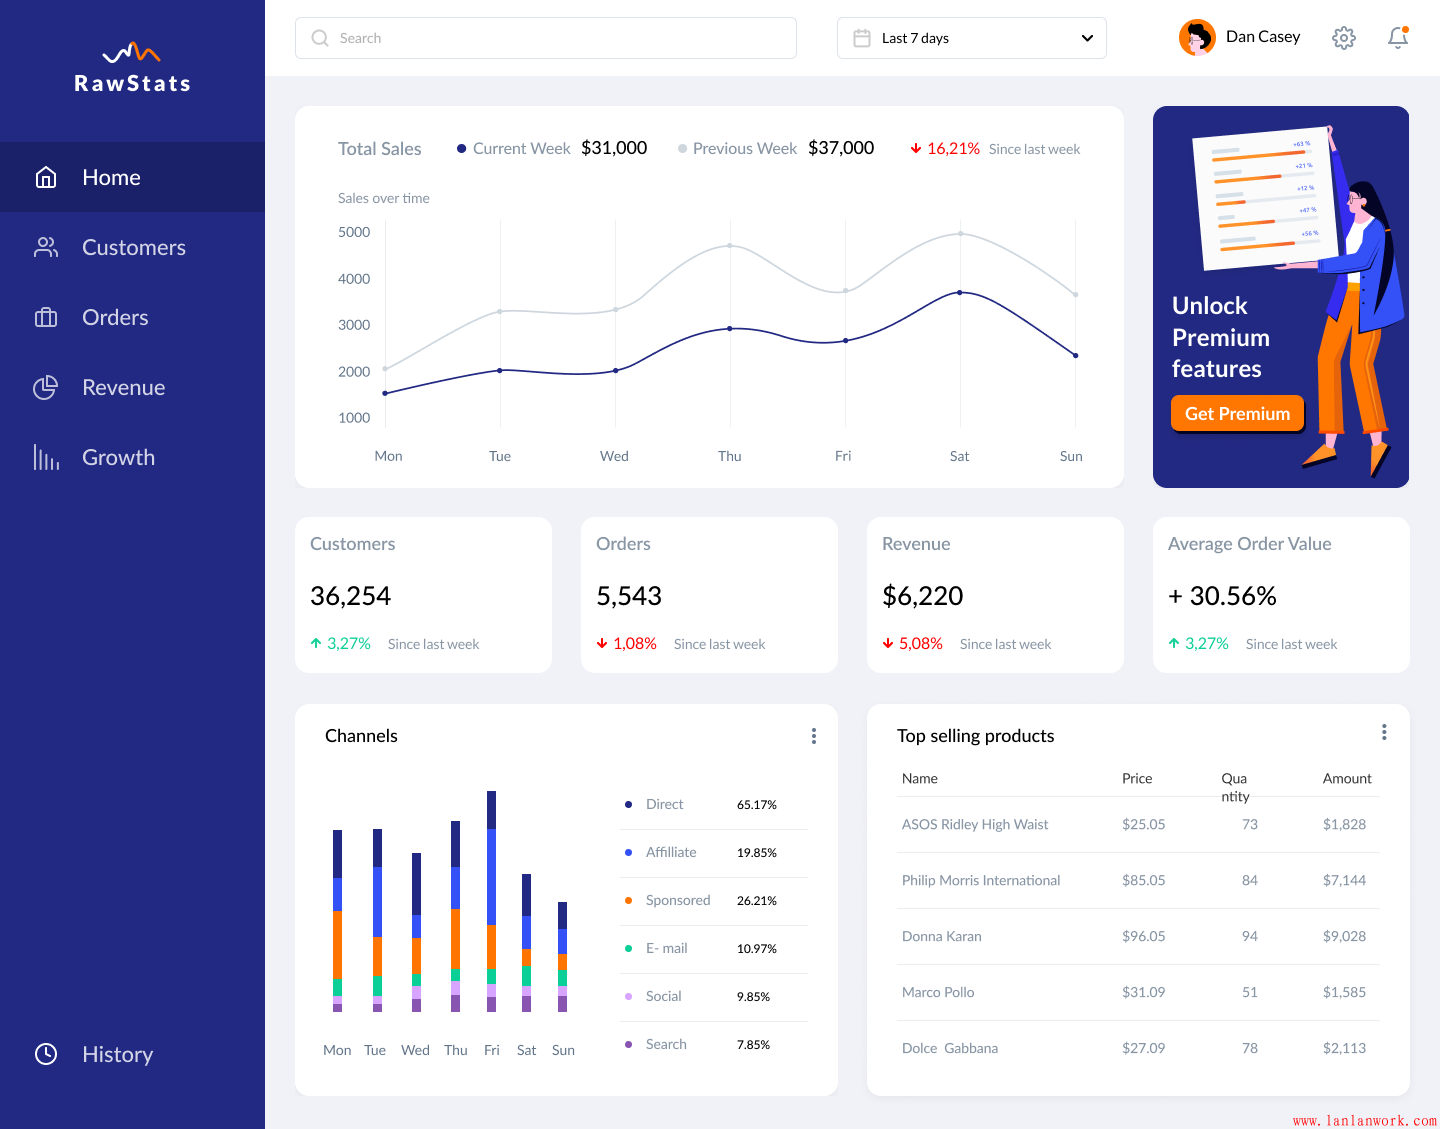This screenshot has height=1129, width=1440.
Task: Go to the Home menu item
Action: pyautogui.click(x=111, y=177)
